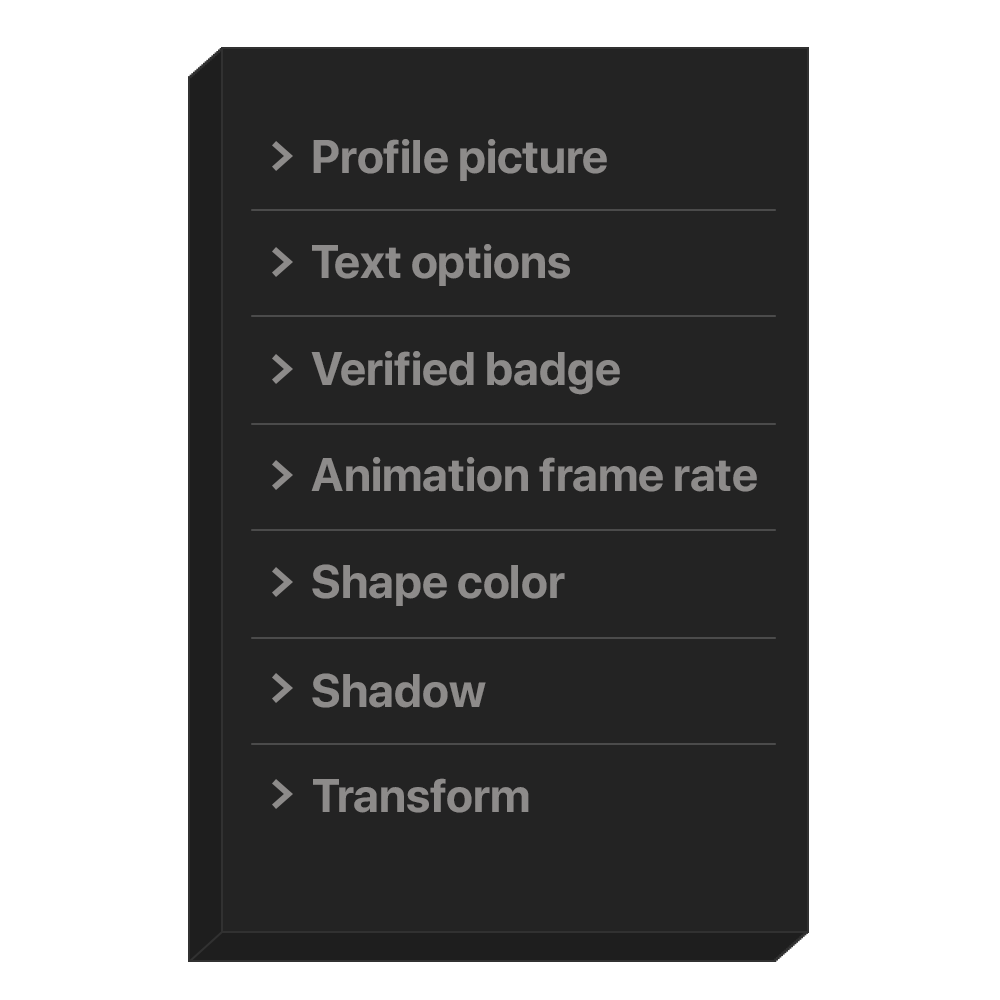Viewport: 1000px width, 1000px height.
Task: Expand Animation frame rate via chevron
Action: (282, 475)
